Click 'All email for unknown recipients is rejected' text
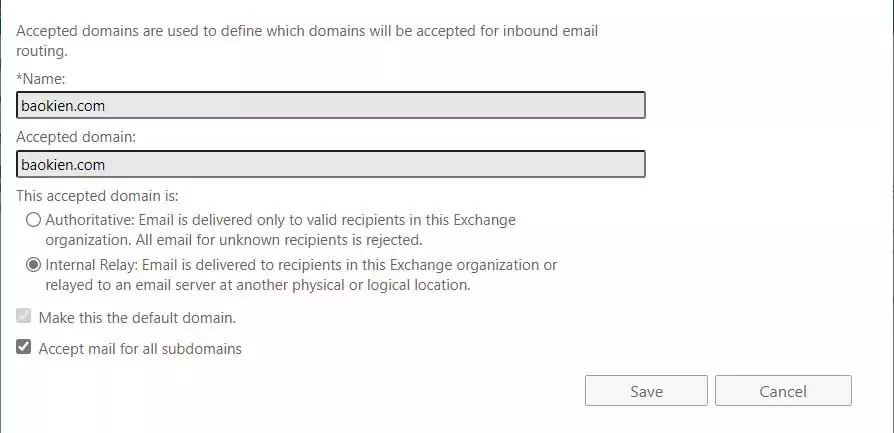 click(x=279, y=240)
